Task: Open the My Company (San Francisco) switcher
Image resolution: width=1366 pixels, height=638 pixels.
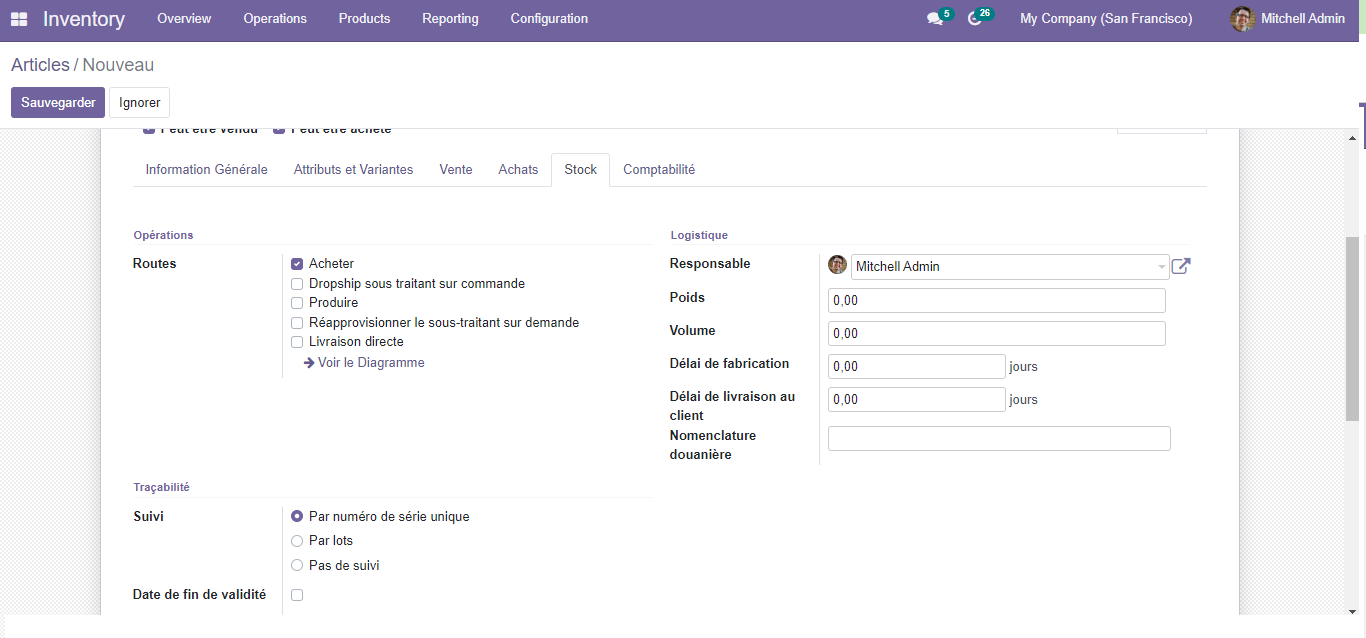Action: click(x=1105, y=19)
